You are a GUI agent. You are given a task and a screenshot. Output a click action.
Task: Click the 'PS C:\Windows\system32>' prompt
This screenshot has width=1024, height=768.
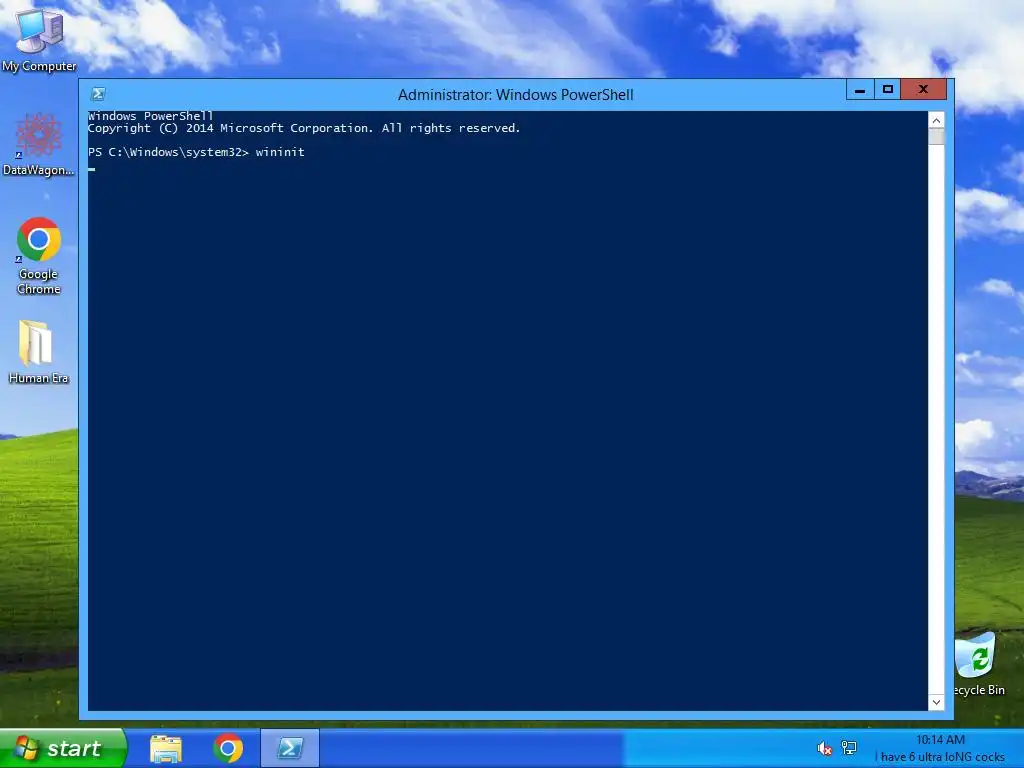(168, 152)
